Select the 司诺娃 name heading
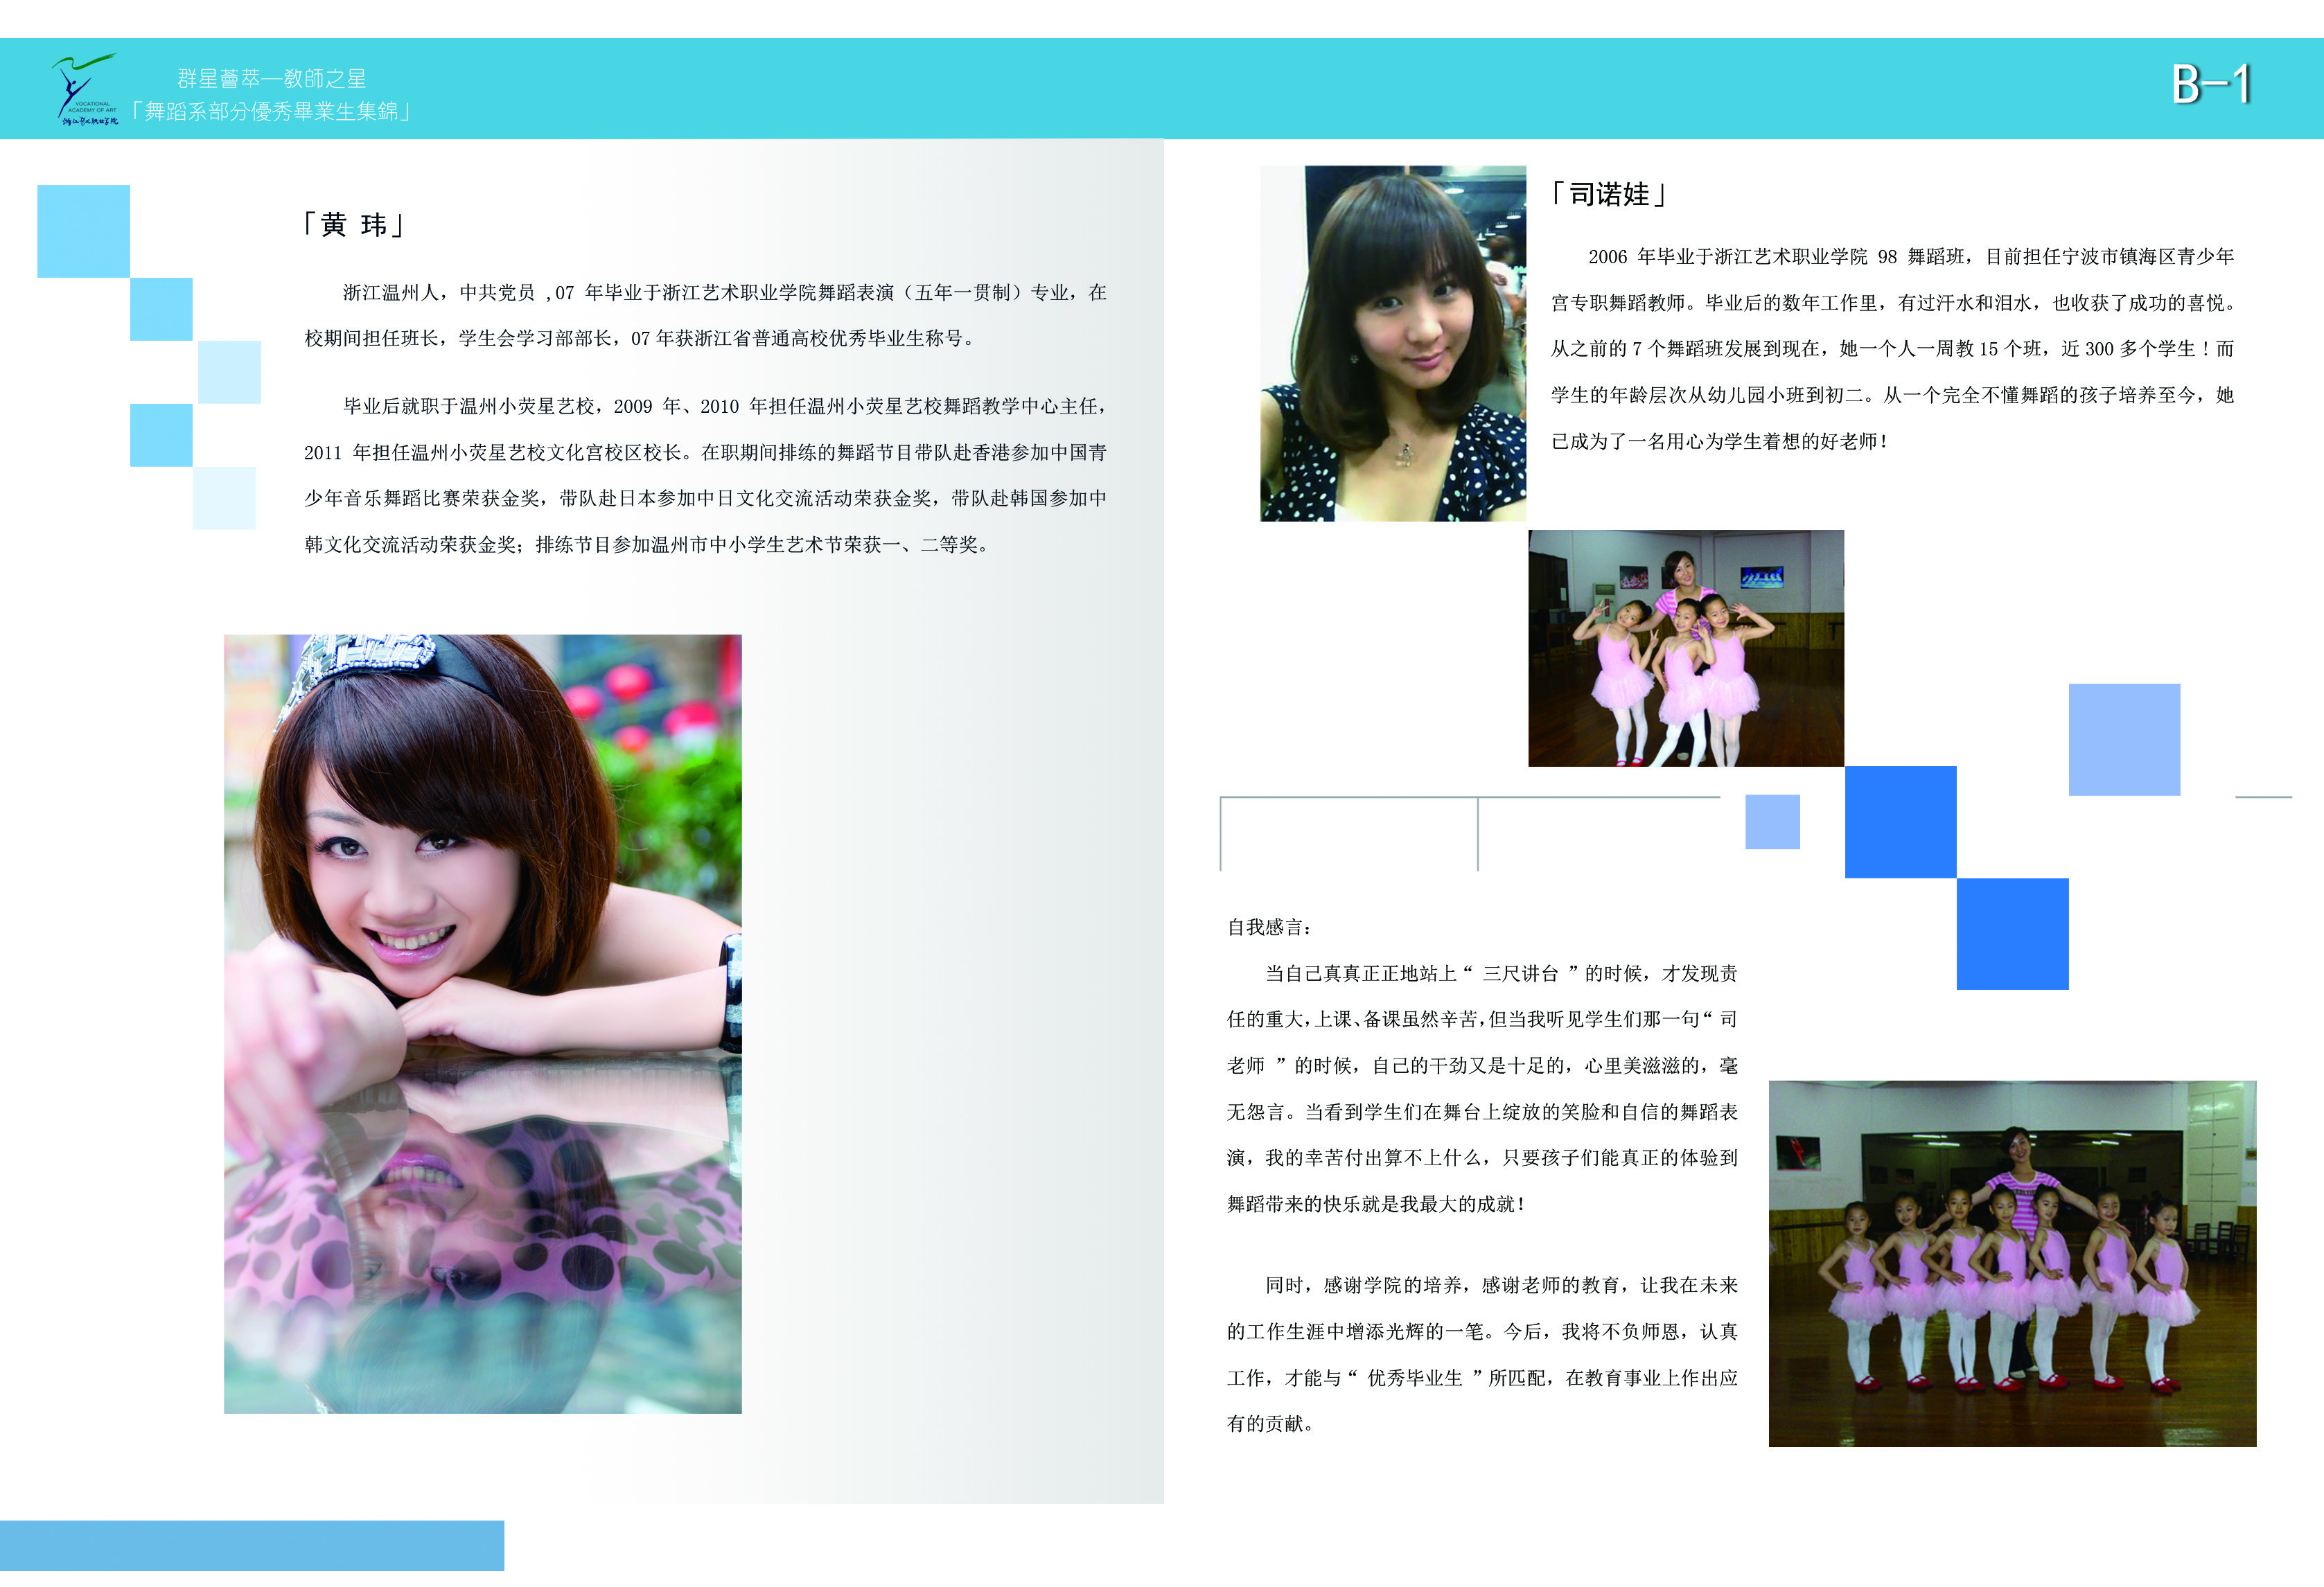2324x1587 pixels. 1608,194
